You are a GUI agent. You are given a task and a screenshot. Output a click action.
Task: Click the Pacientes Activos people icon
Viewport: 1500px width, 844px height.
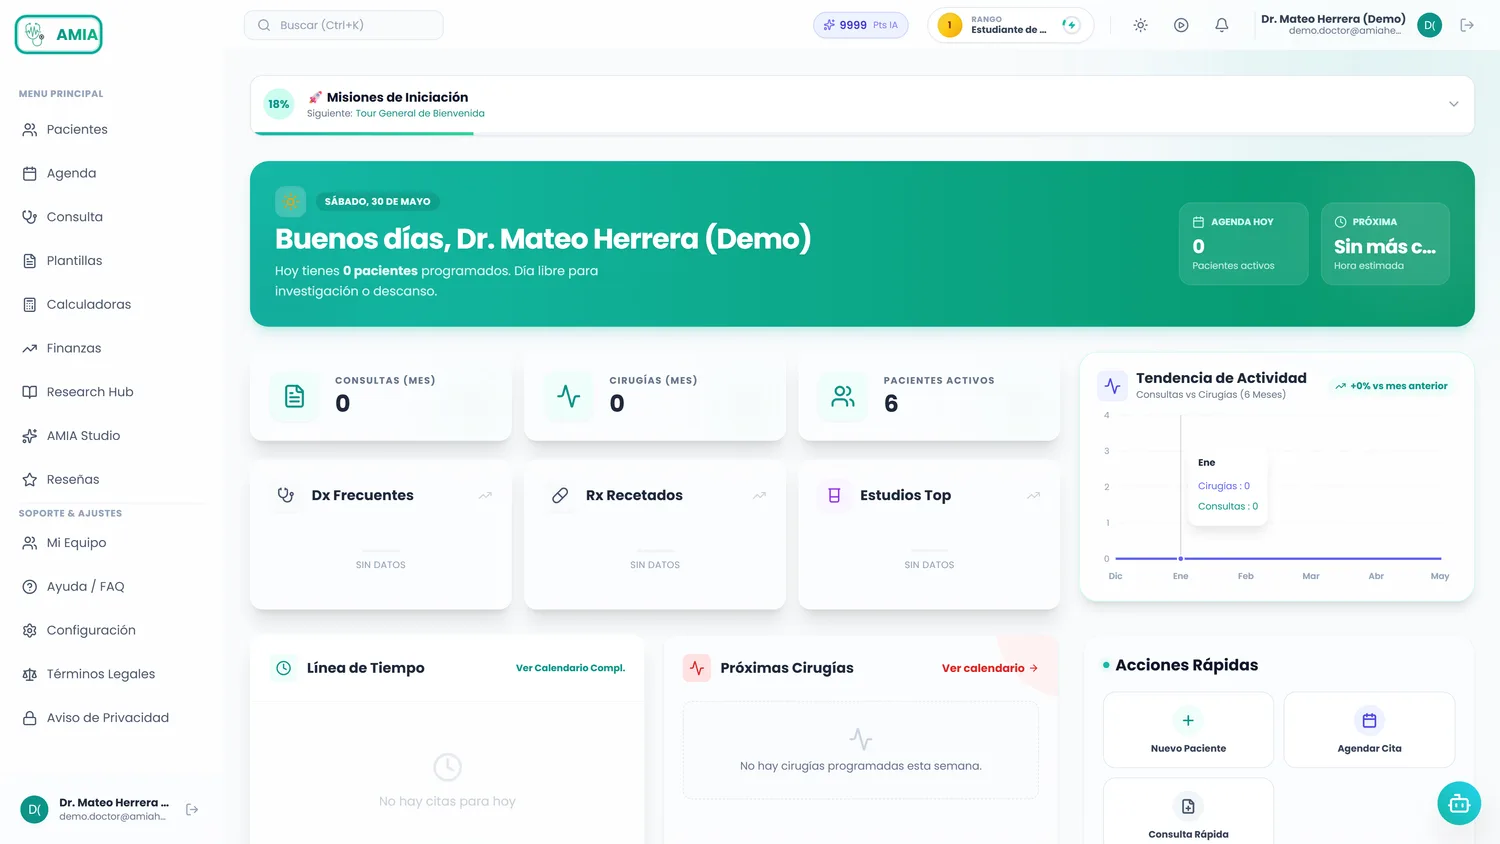(x=843, y=396)
